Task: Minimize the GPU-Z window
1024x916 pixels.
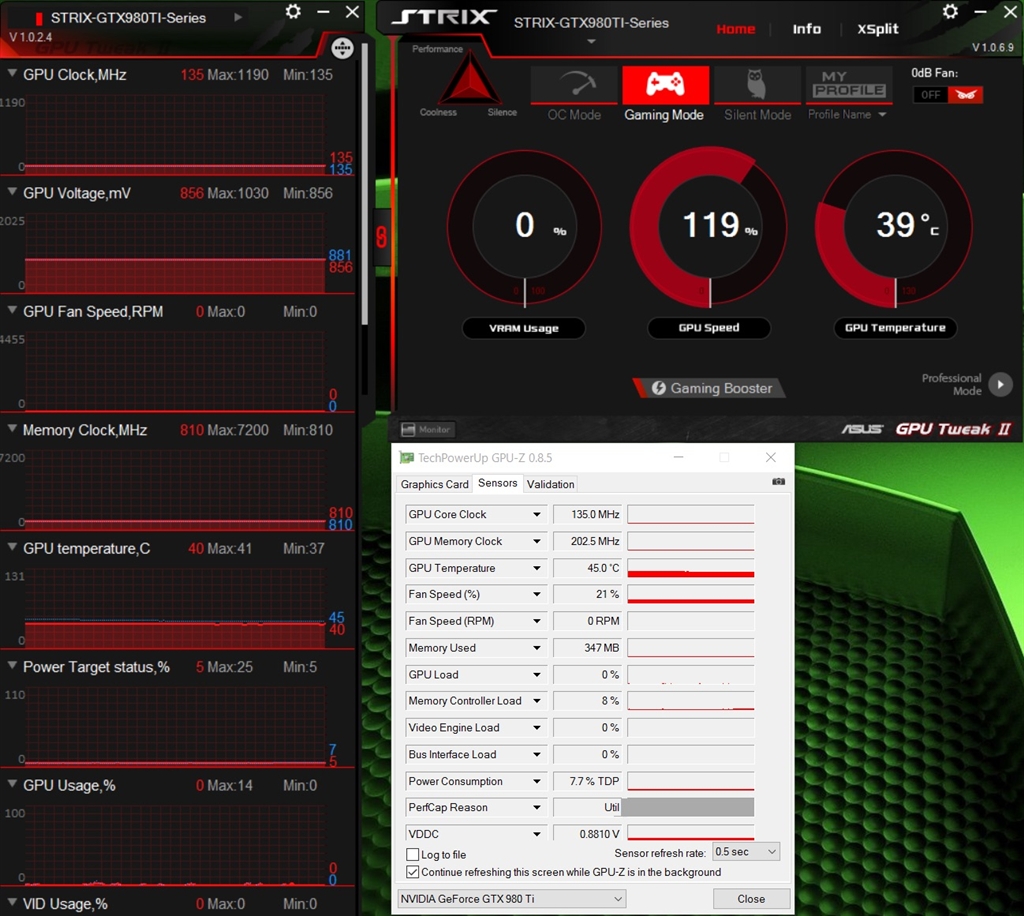Action: point(679,457)
